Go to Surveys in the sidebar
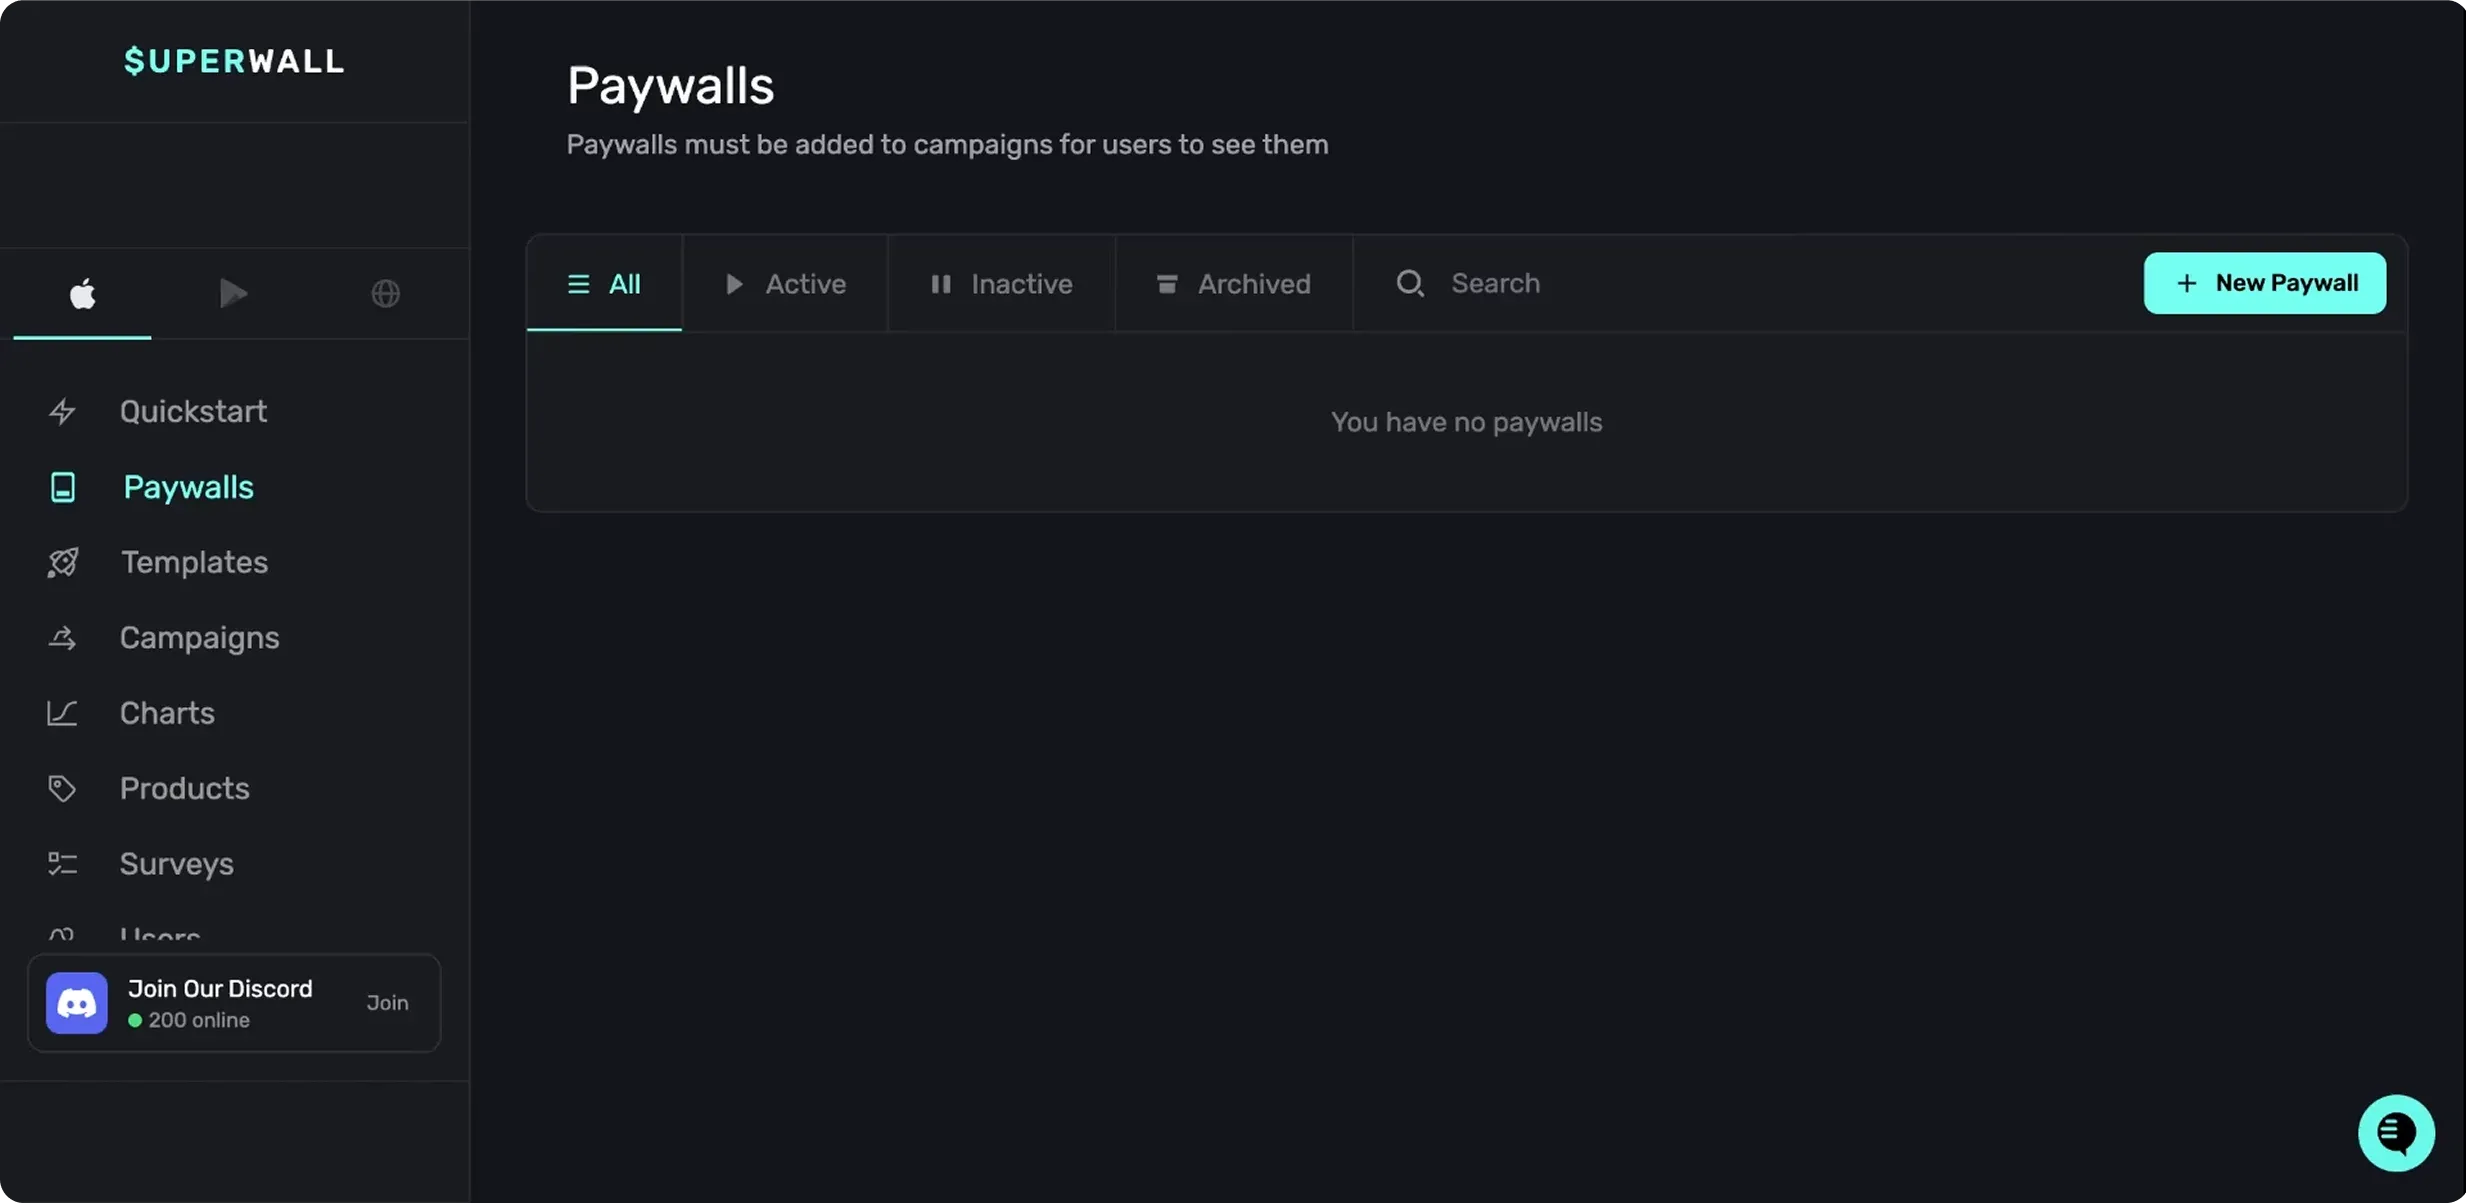This screenshot has height=1204, width=2470. pyautogui.click(x=176, y=864)
